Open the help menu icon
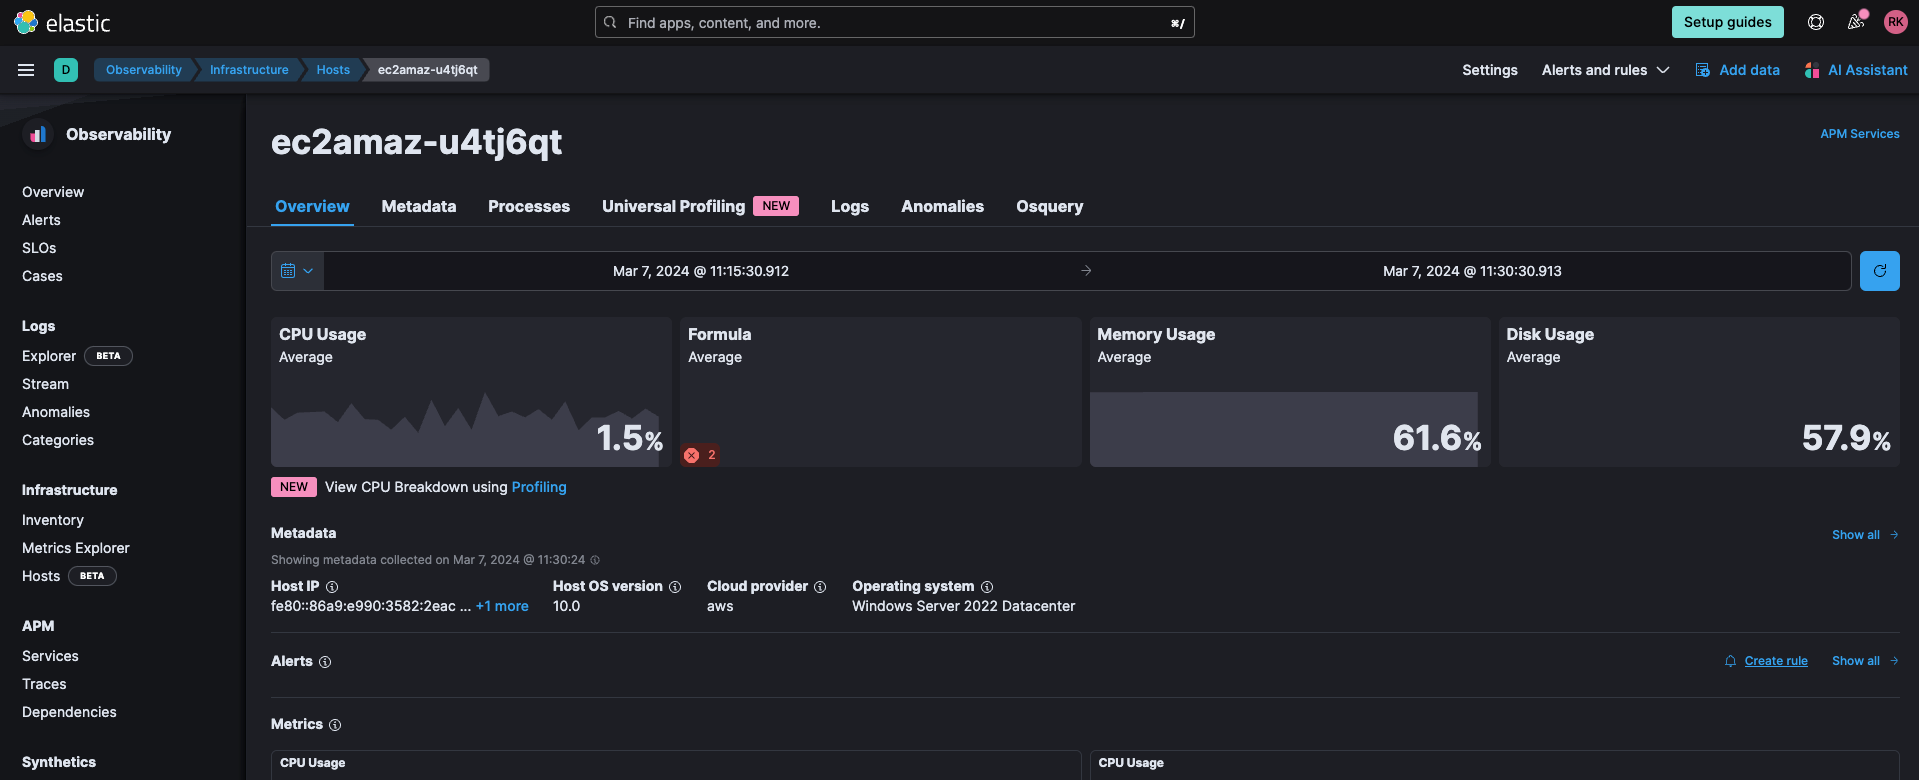The height and width of the screenshot is (780, 1919). click(1816, 22)
